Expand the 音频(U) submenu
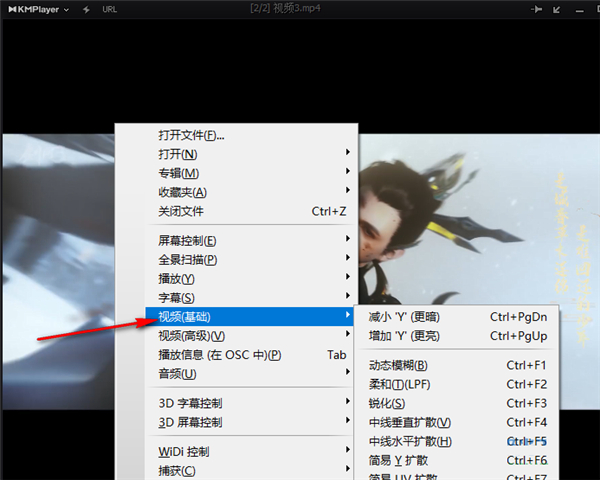The width and height of the screenshot is (600, 480). click(251, 374)
